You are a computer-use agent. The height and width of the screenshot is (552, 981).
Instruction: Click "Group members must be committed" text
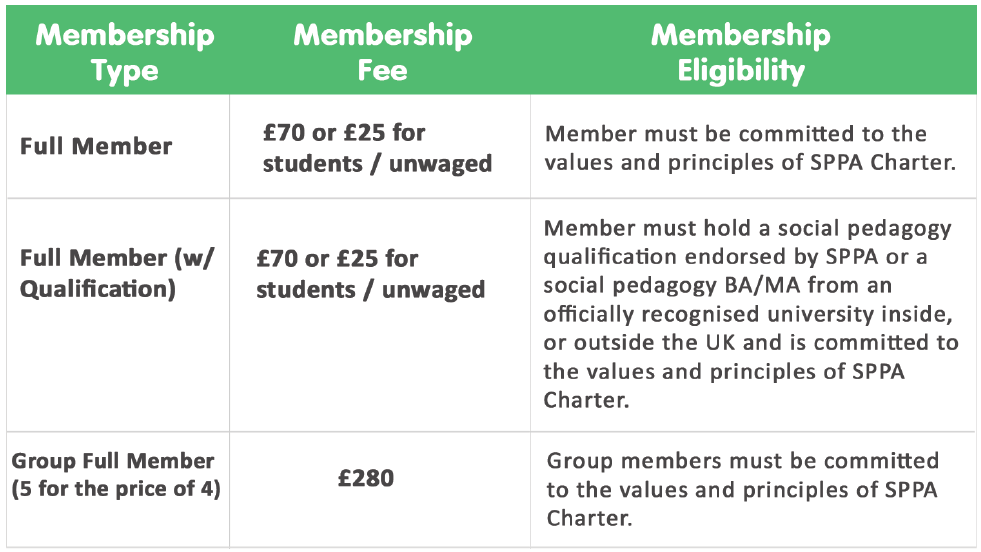coord(743,461)
